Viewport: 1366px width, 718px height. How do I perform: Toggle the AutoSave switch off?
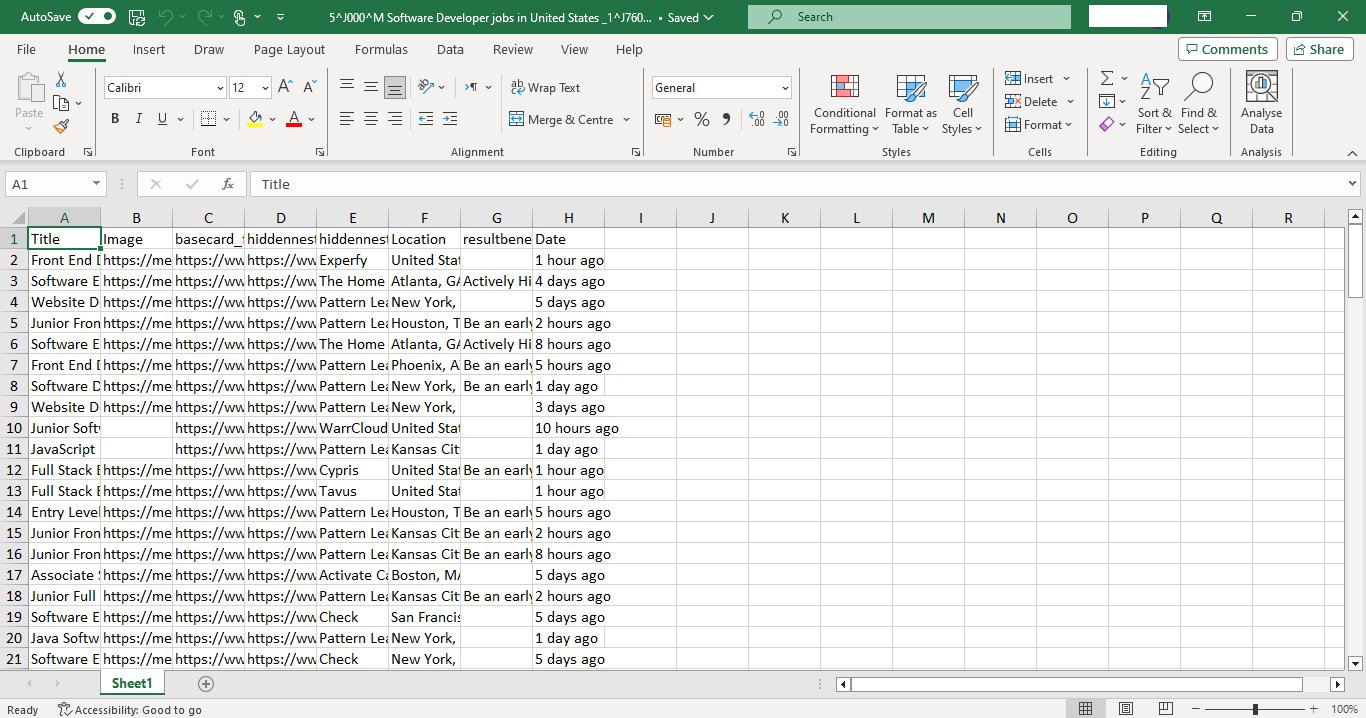click(97, 17)
